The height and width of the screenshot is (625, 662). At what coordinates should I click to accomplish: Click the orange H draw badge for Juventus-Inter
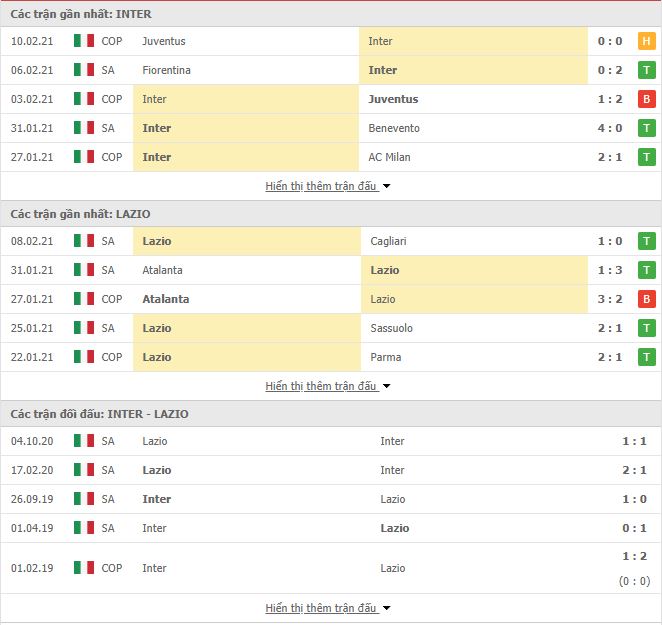point(646,41)
